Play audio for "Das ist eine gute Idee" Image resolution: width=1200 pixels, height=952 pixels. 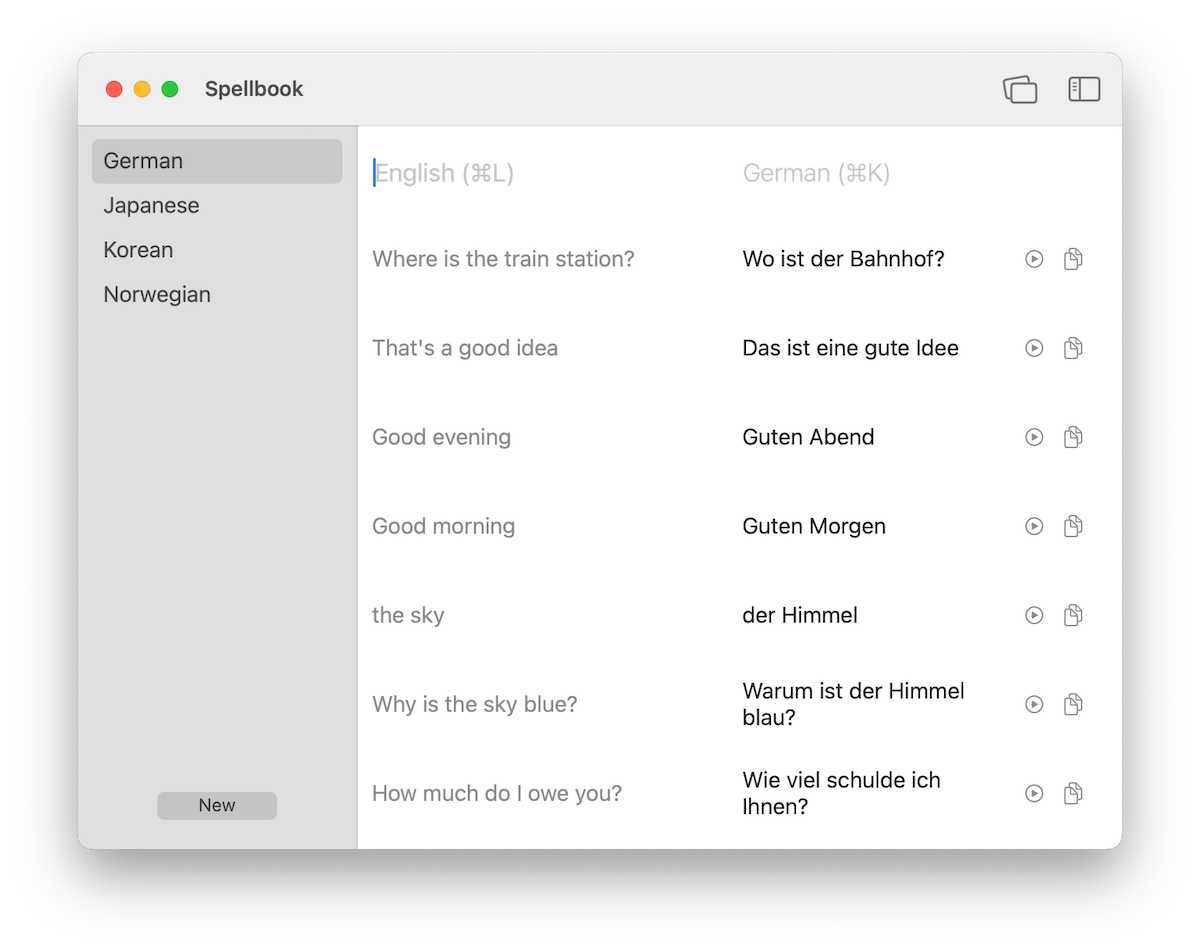[x=1034, y=347]
